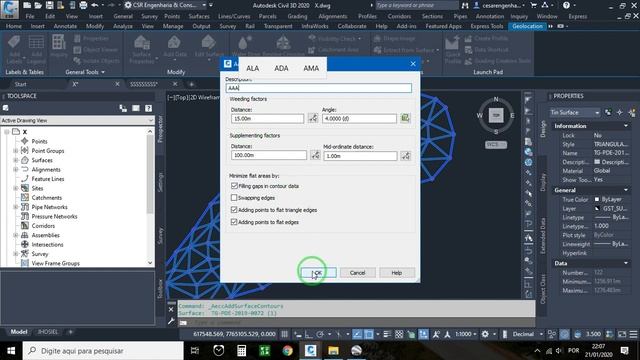Toggle Adding points to flat triangle edges
The height and width of the screenshot is (360, 640).
pos(234,210)
